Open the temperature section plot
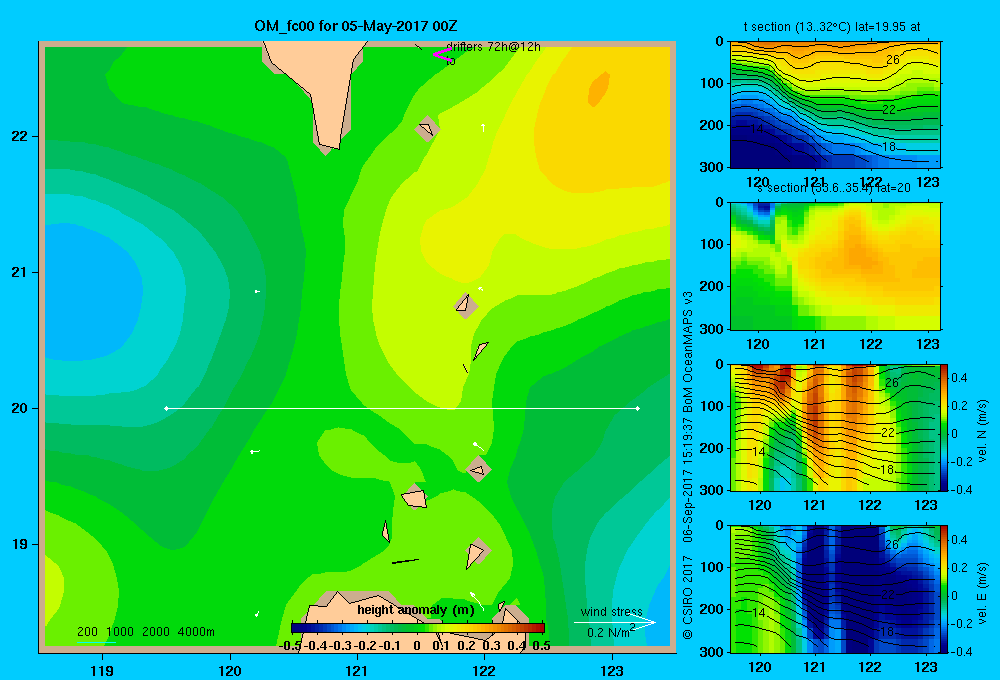The image size is (1000, 680). point(835,105)
